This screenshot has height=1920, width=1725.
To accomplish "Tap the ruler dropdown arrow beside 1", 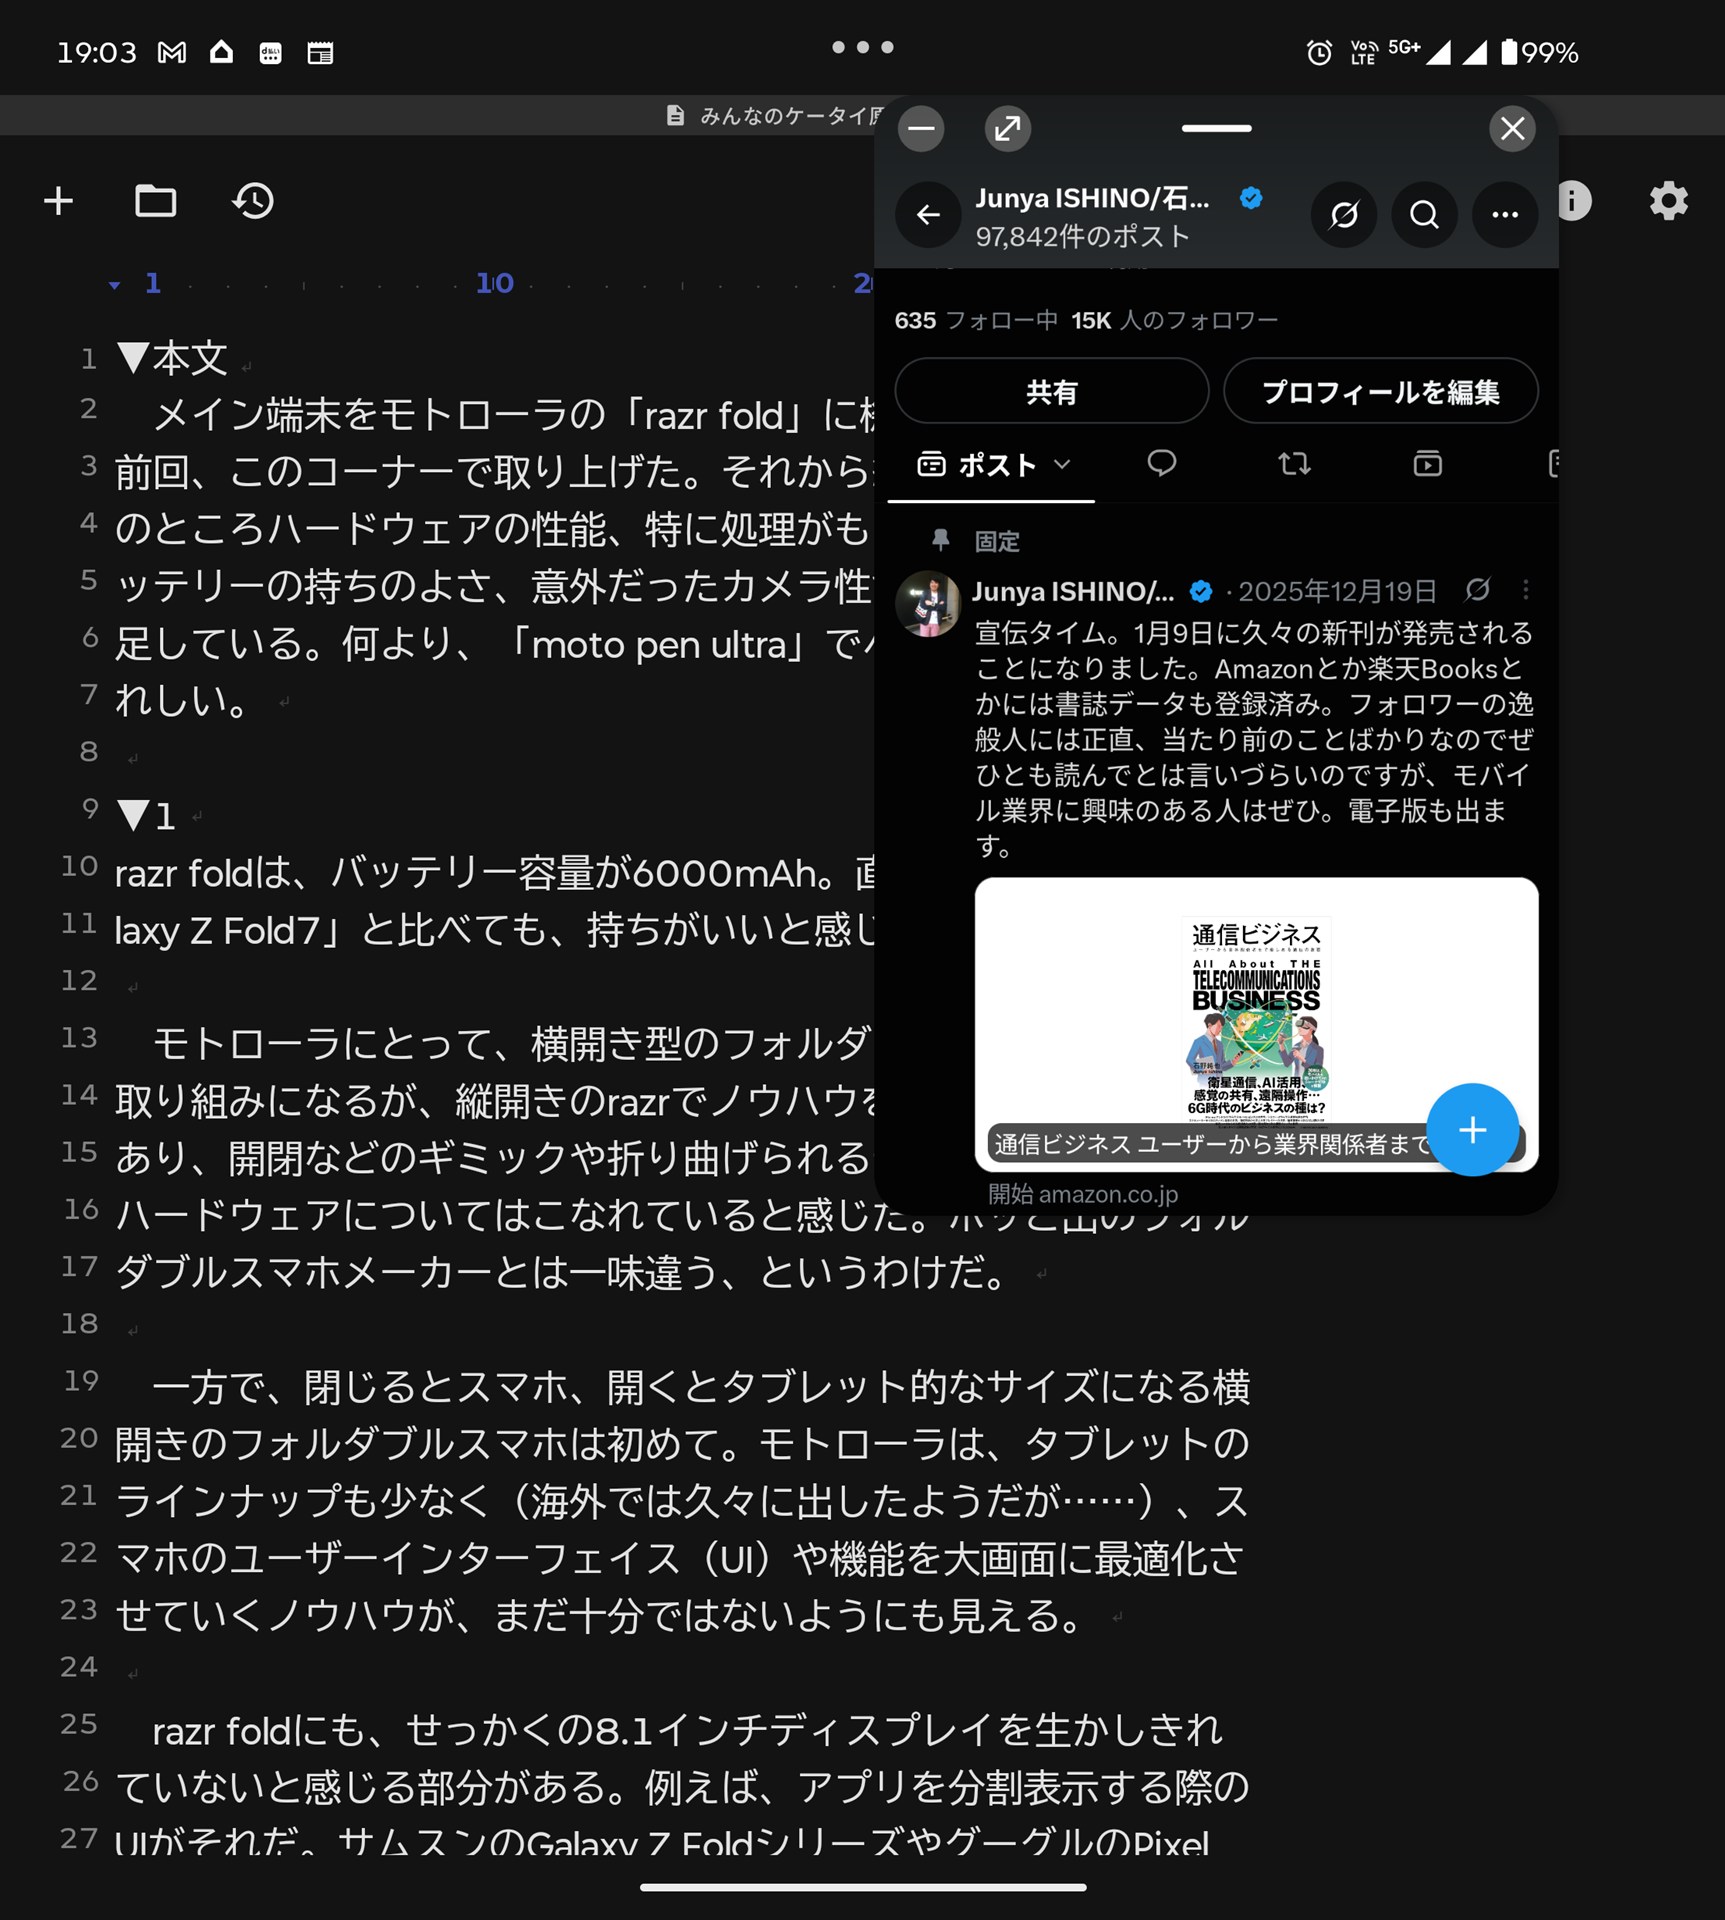I will (x=114, y=285).
